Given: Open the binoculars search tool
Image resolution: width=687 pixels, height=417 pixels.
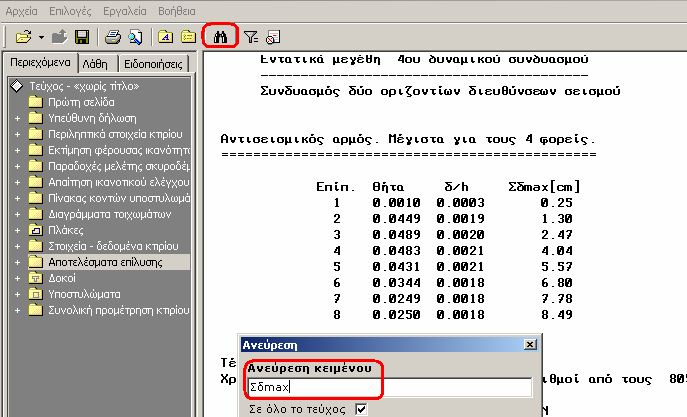Looking at the screenshot, I should [220, 37].
